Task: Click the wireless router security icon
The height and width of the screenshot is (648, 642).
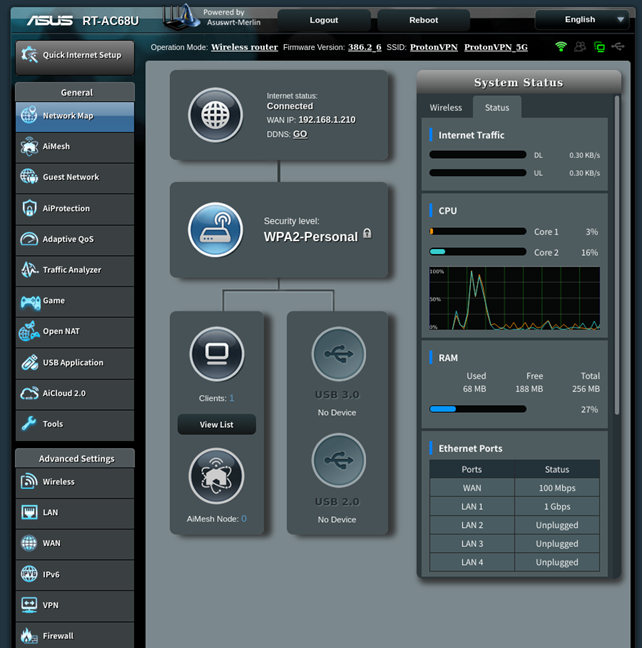Action: click(x=215, y=230)
